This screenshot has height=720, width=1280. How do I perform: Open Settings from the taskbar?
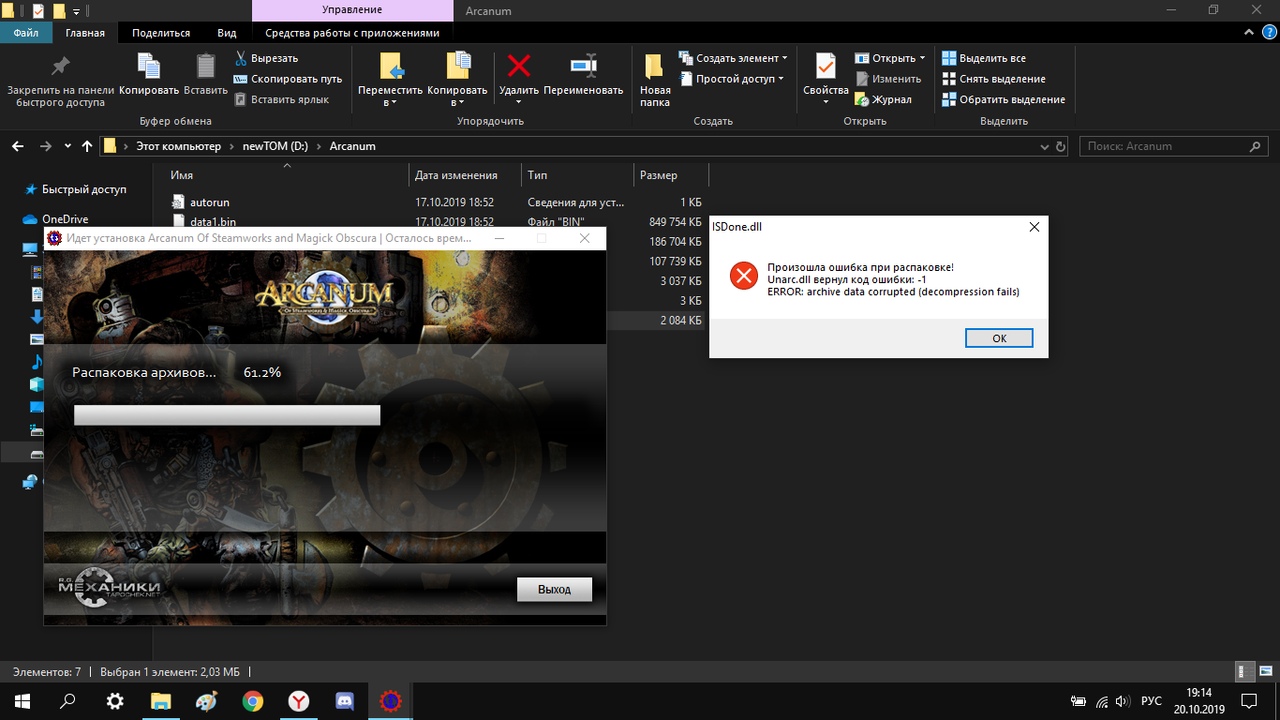(x=115, y=701)
